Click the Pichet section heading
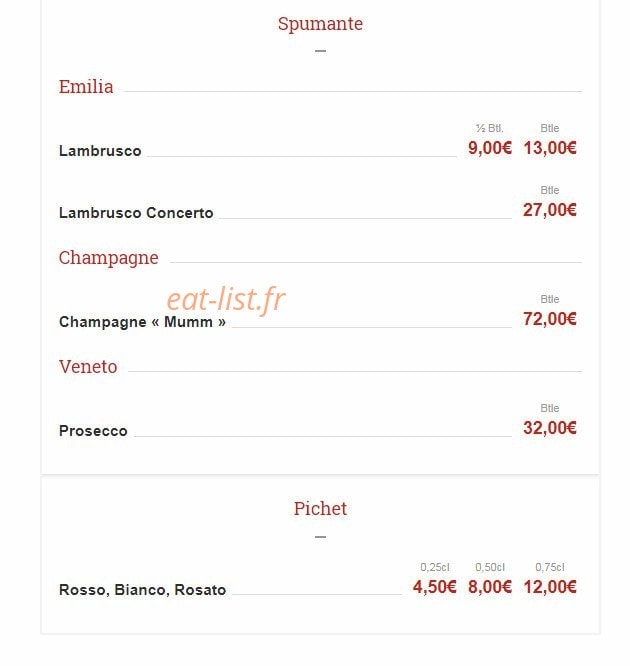 coord(320,508)
